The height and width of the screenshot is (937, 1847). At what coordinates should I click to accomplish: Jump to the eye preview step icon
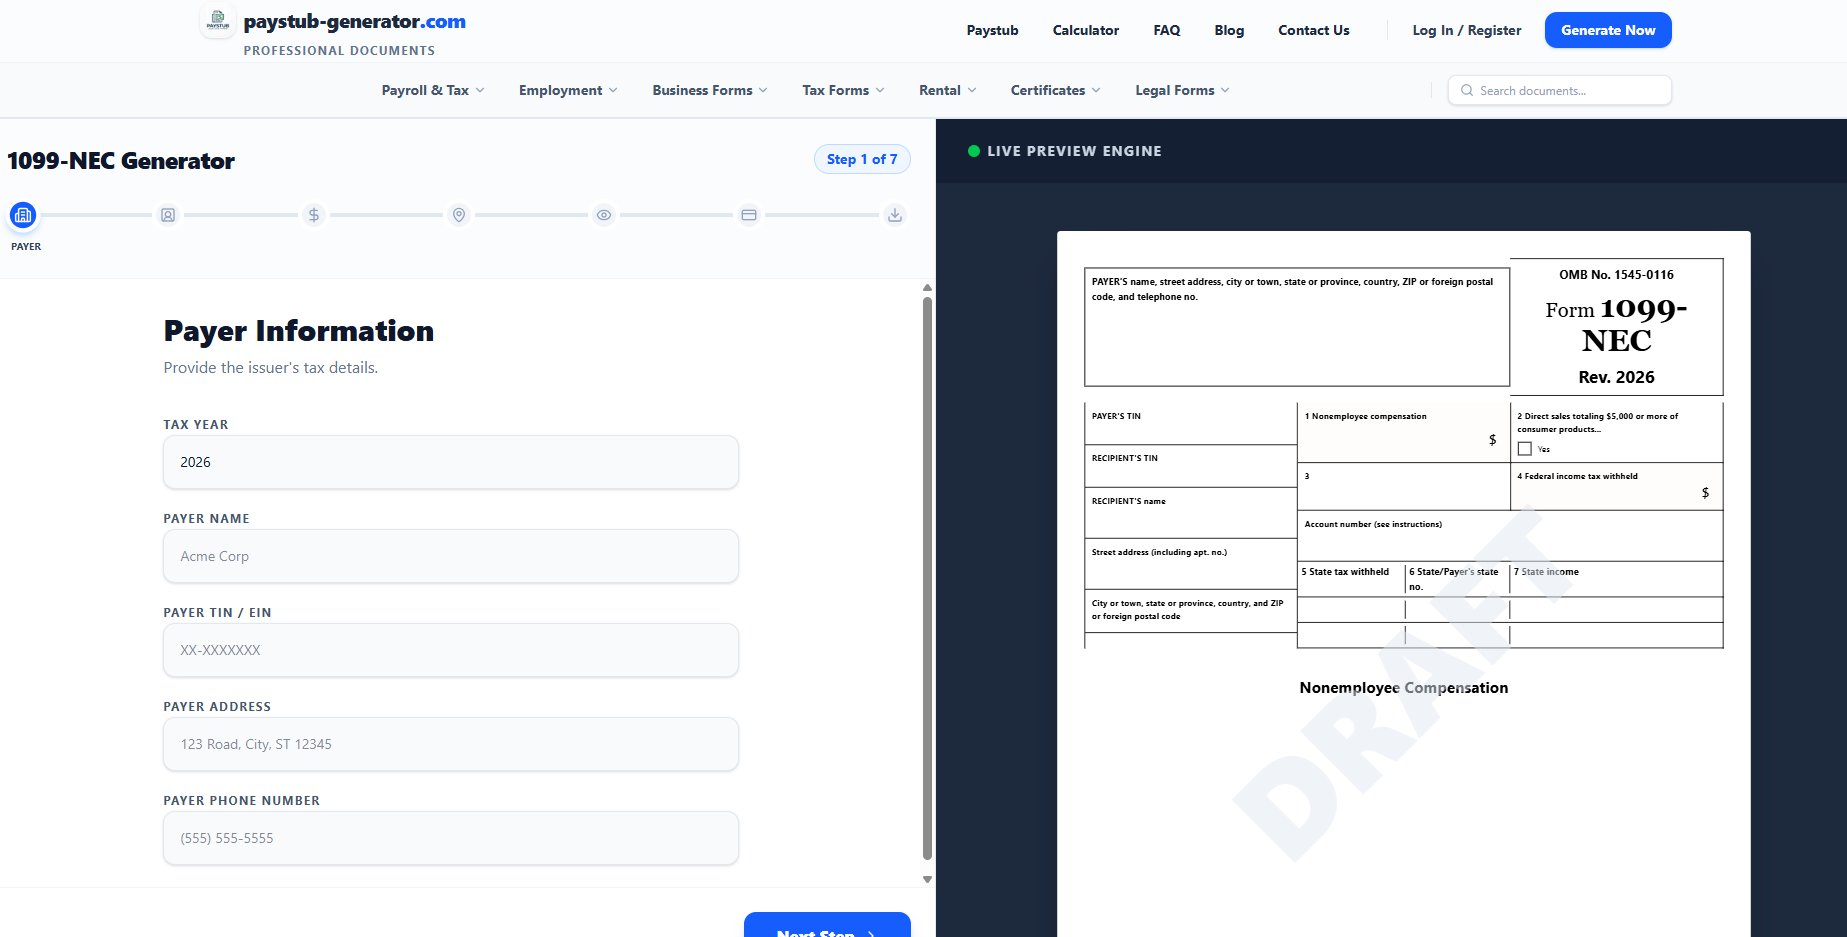pos(604,215)
